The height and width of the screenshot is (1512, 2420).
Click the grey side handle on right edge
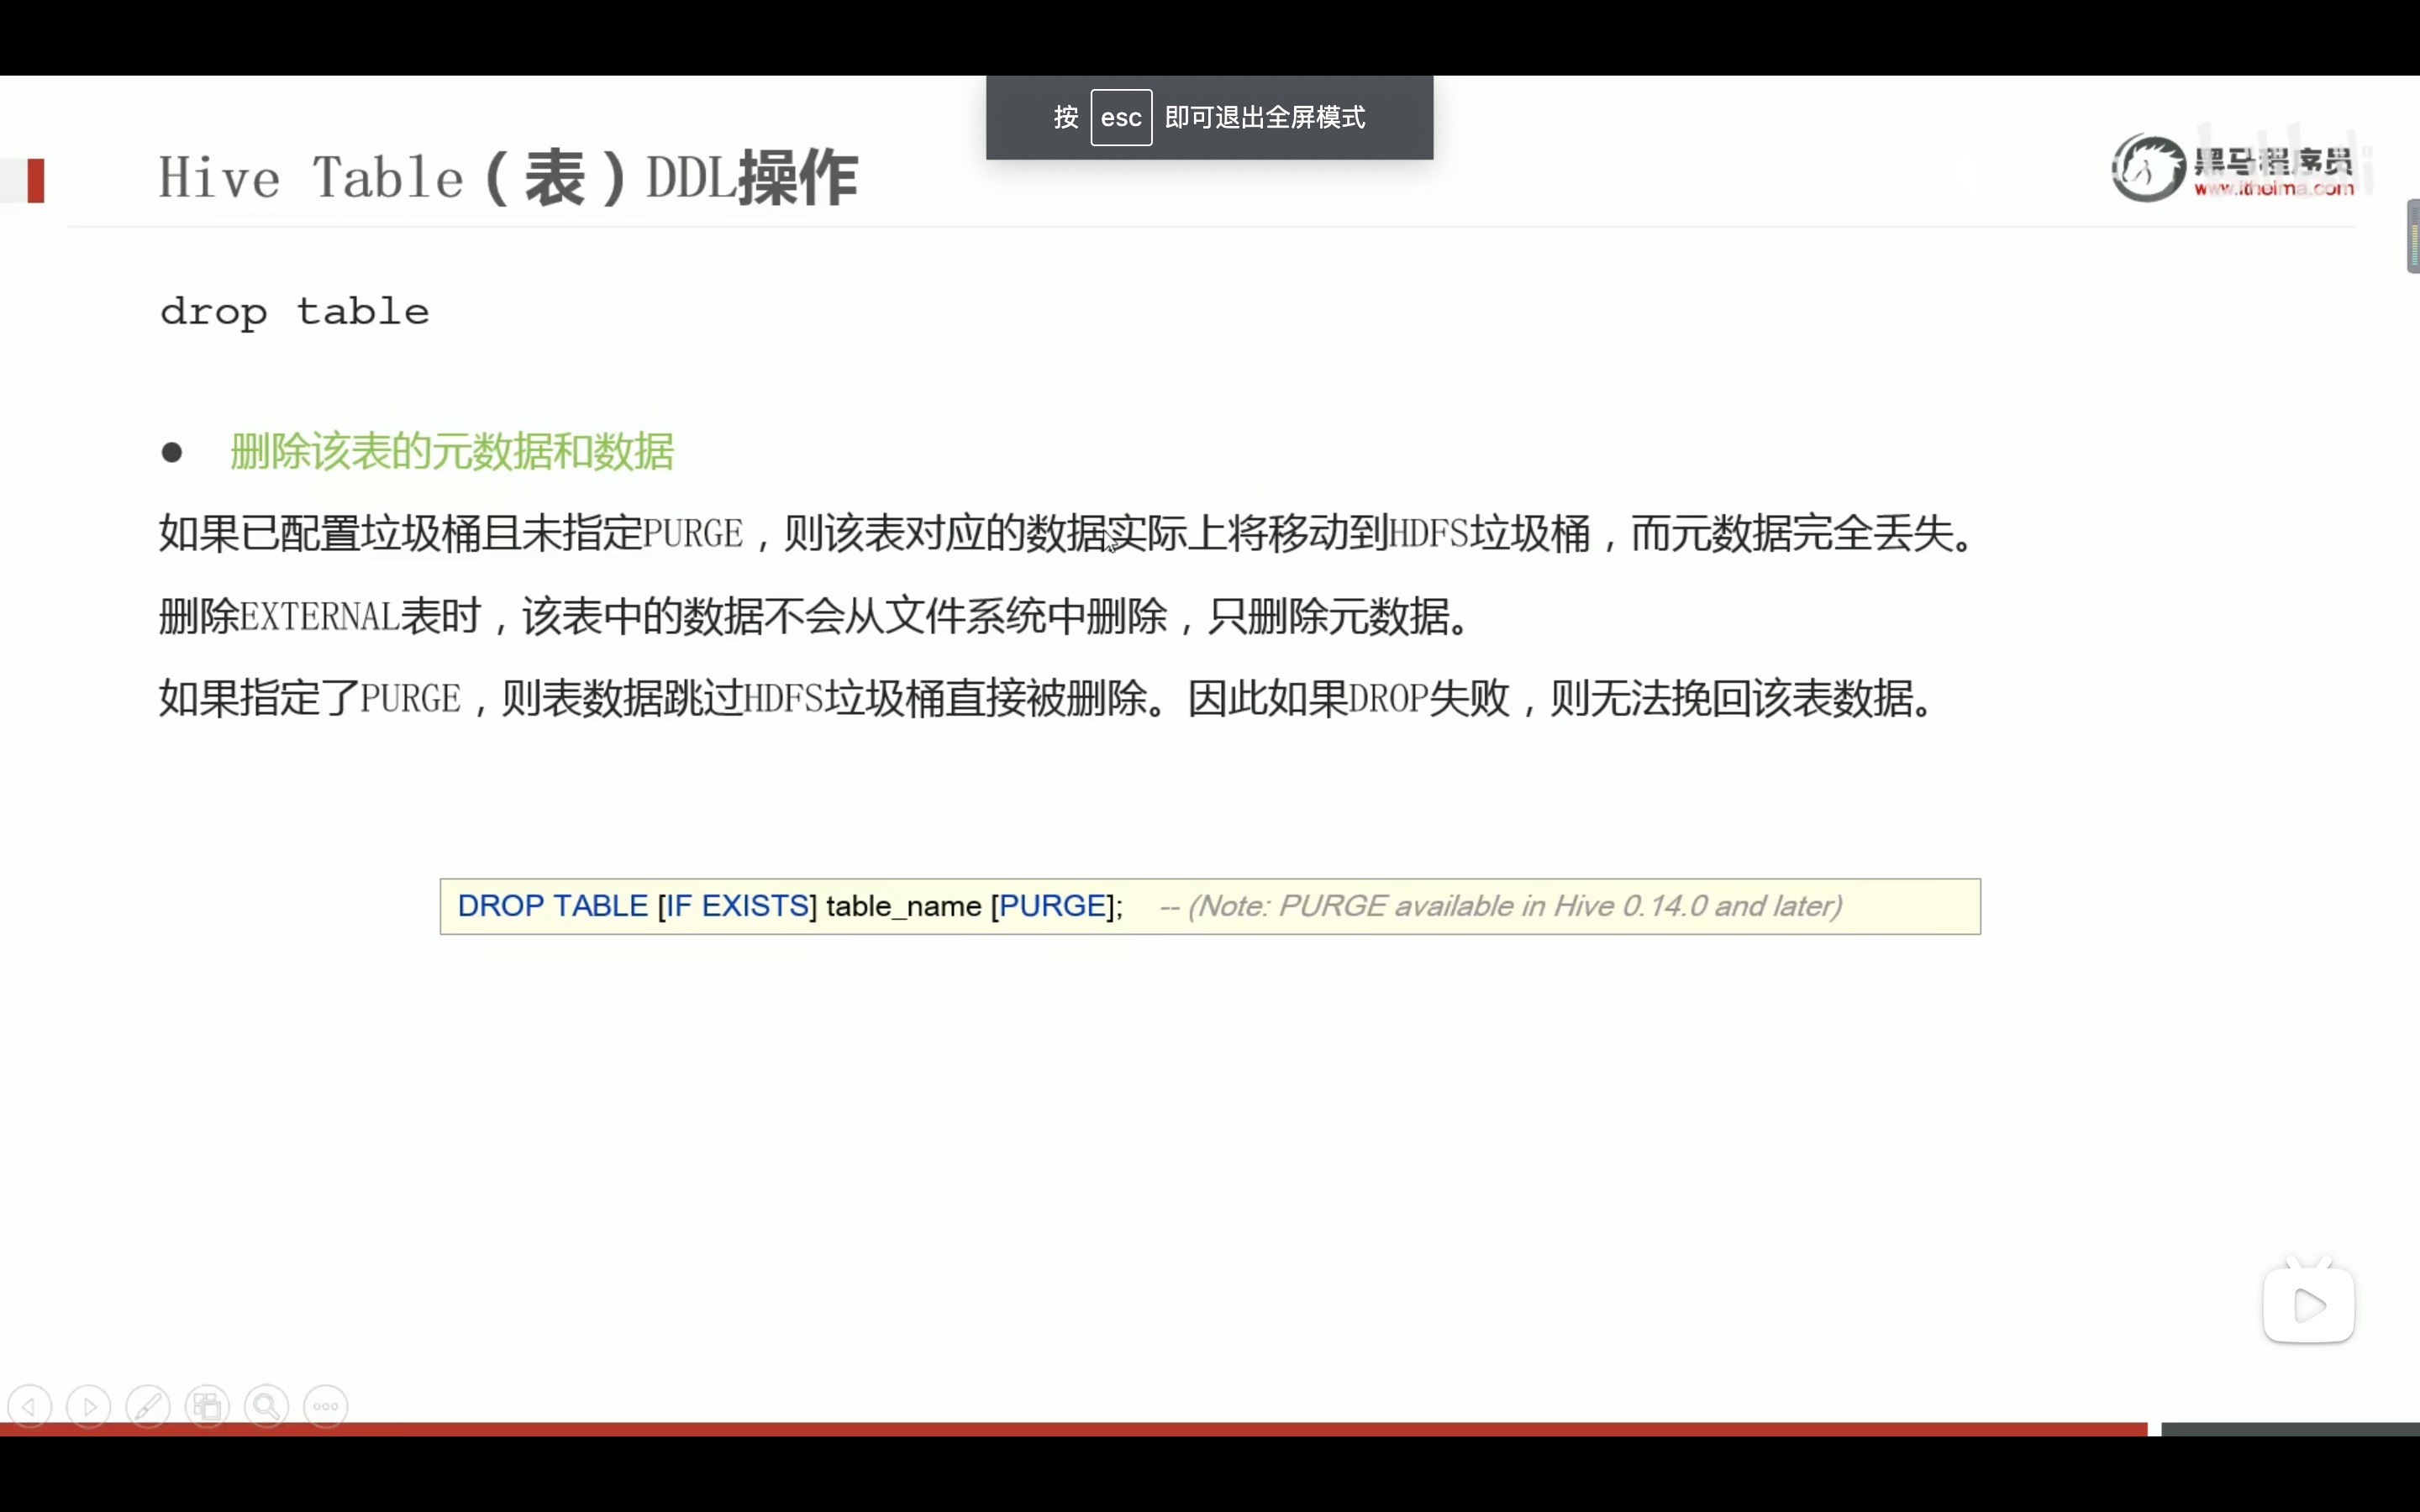coord(2413,236)
